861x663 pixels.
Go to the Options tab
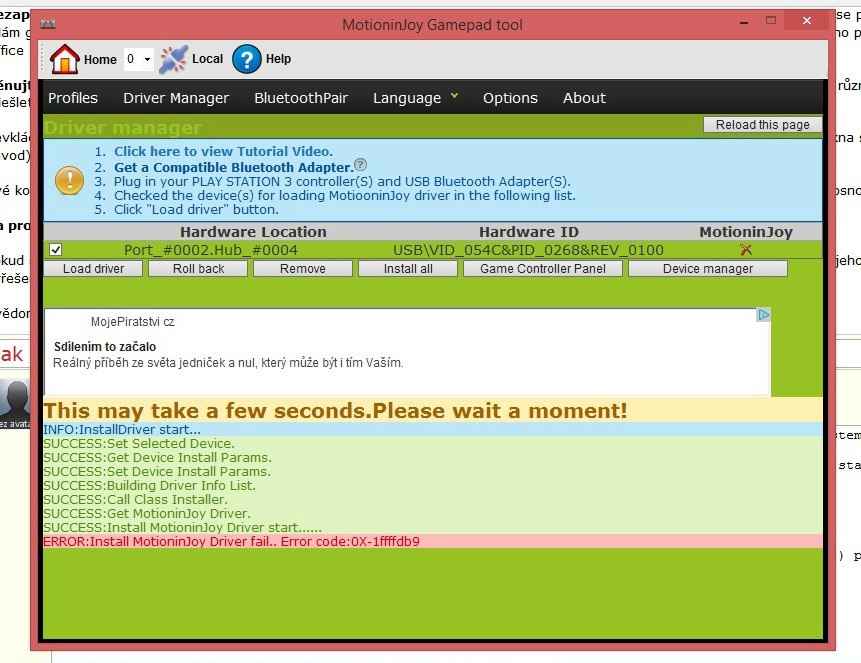point(510,98)
